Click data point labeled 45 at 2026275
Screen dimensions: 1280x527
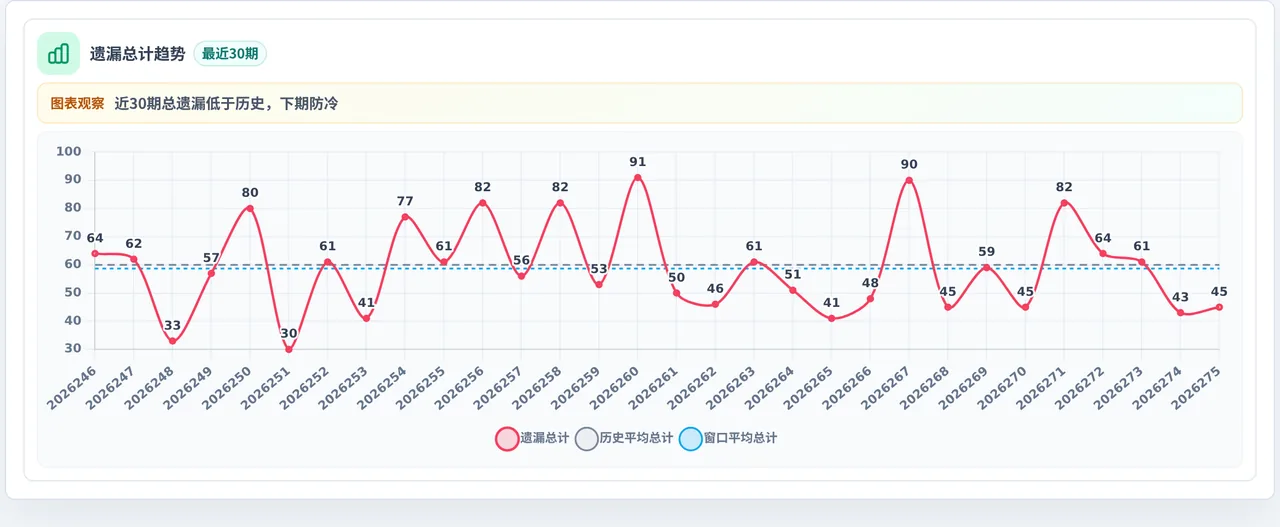(1219, 307)
